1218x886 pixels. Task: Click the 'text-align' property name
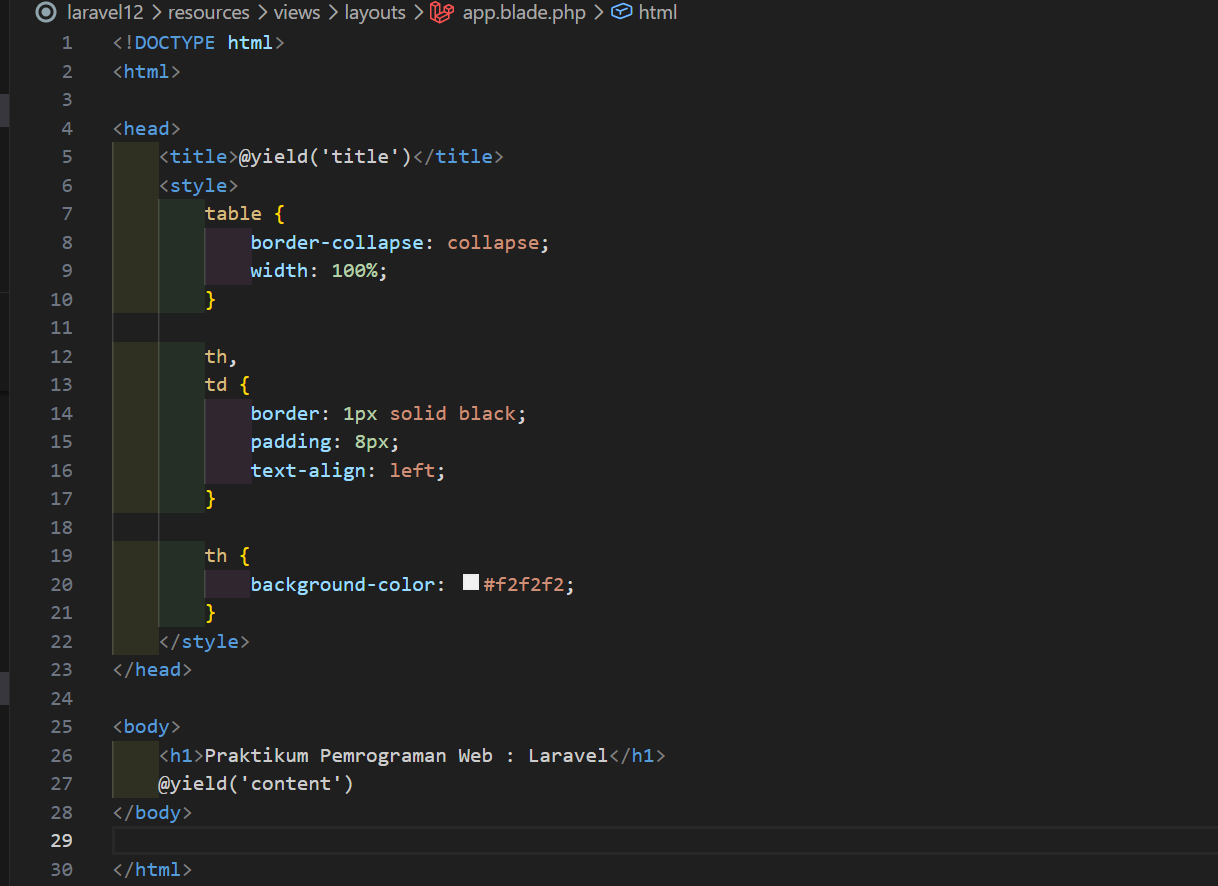coord(308,471)
